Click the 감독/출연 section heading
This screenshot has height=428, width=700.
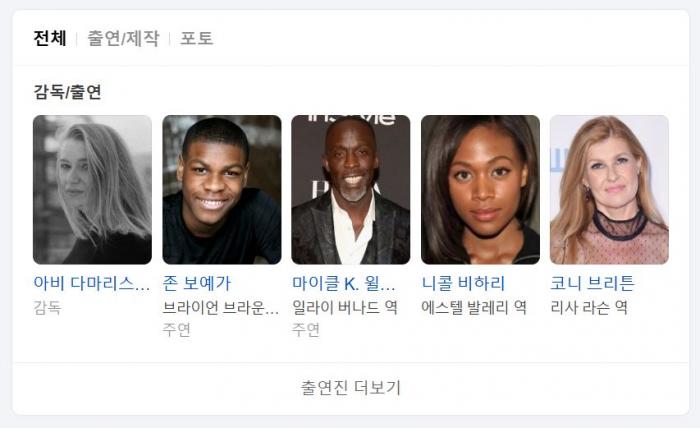tap(67, 92)
